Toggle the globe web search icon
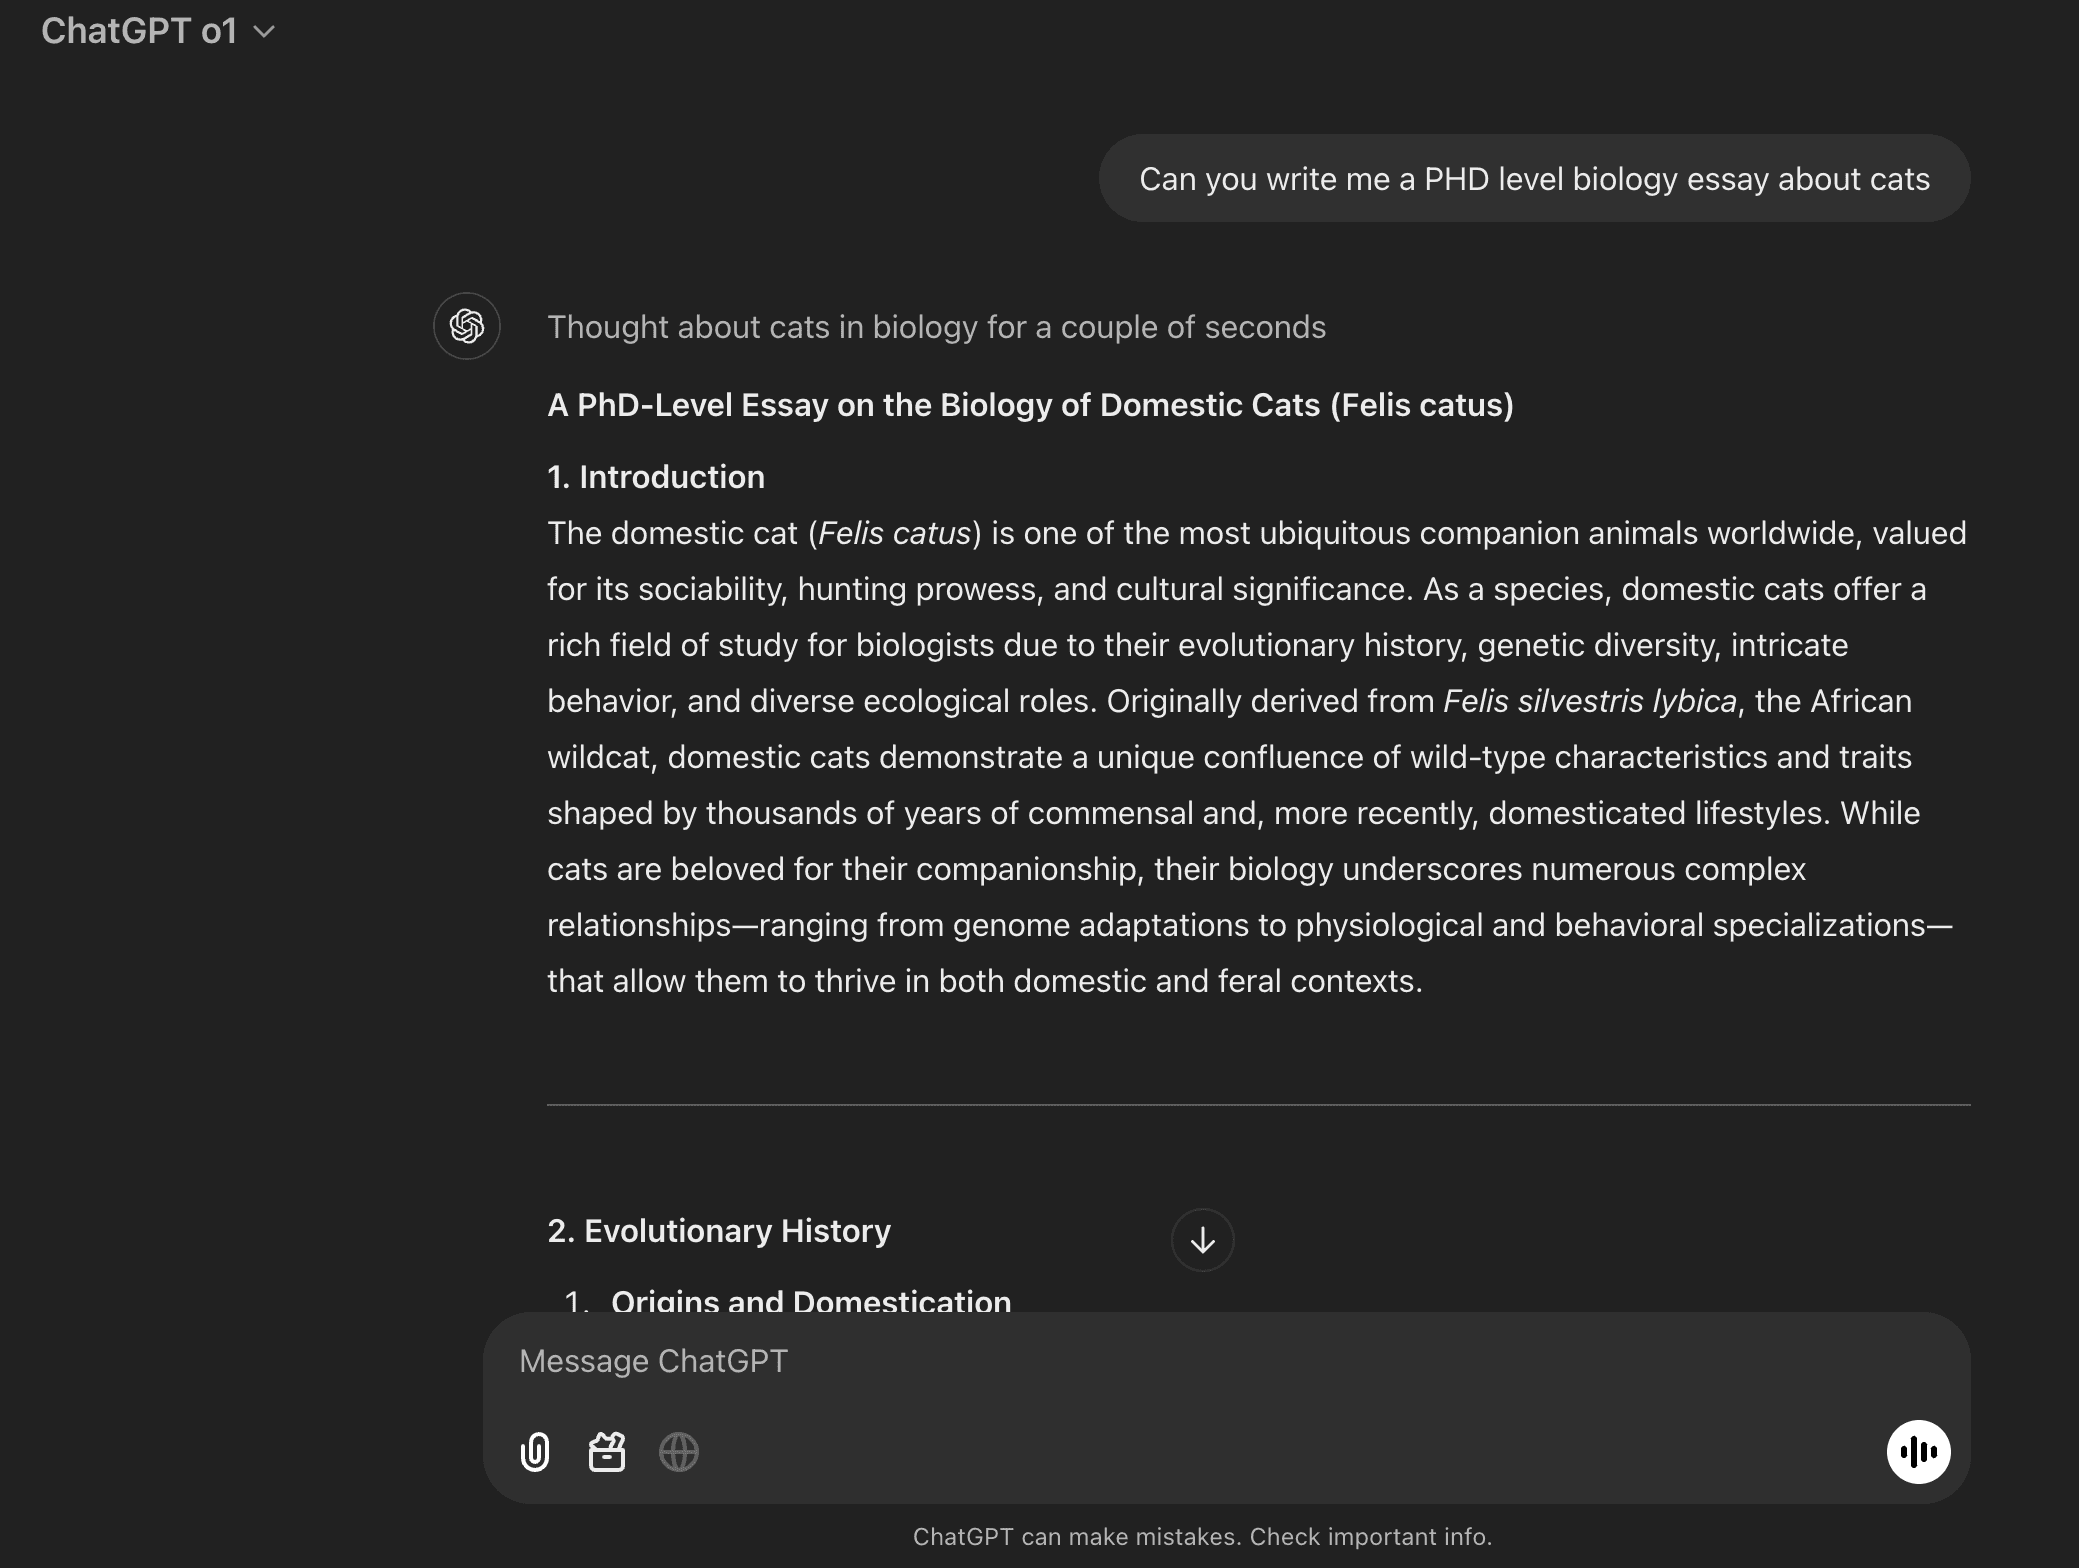 [x=679, y=1452]
